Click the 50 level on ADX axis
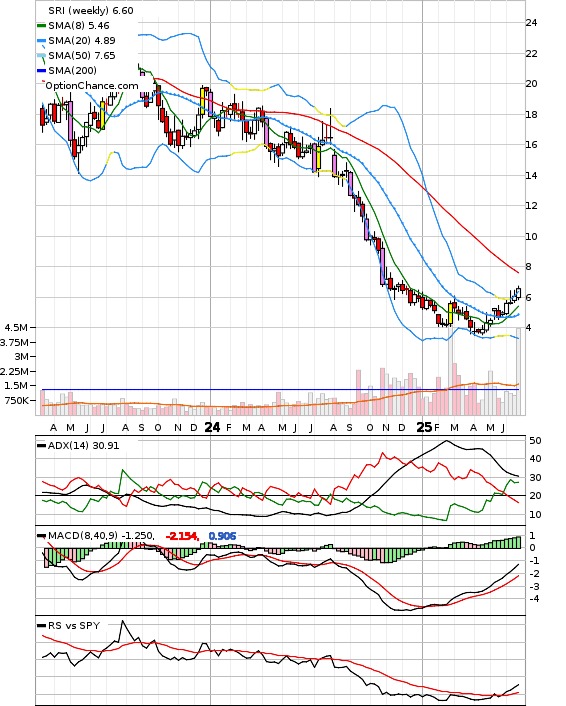 535,441
